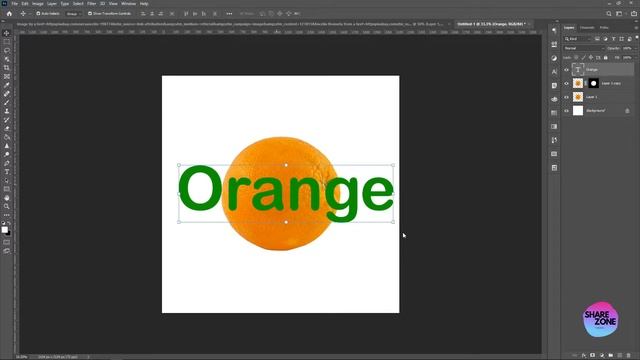The width and height of the screenshot is (640, 360).
Task: Click the Create new group folder icon
Action: 611,356
